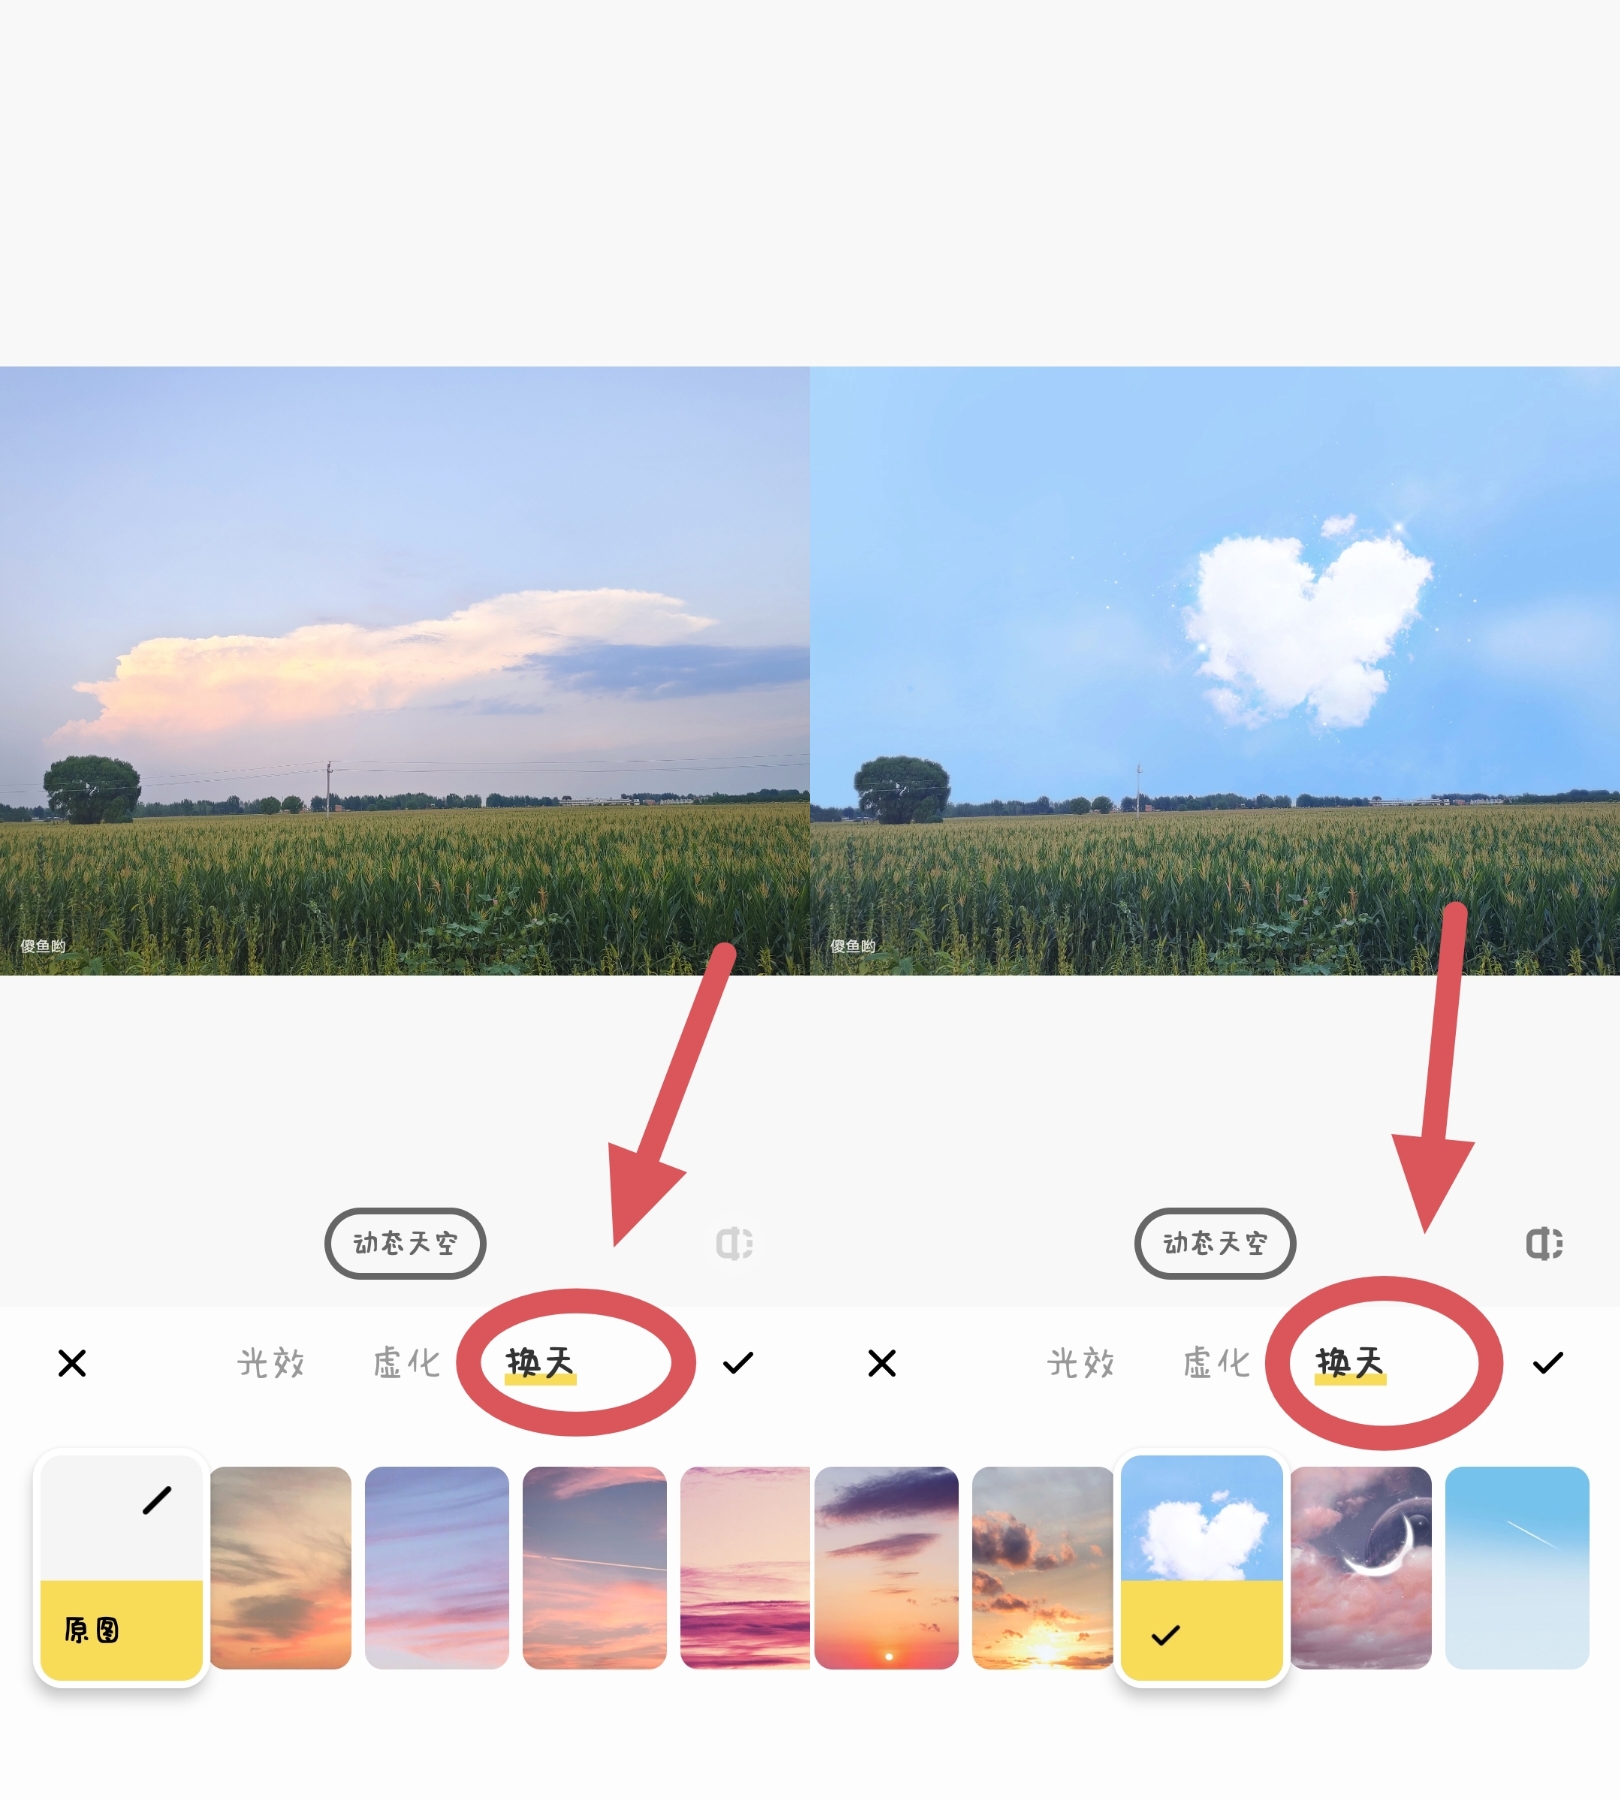The image size is (1620, 1800).
Task: Choose the sunset with setting sun preset
Action: click(x=887, y=1567)
